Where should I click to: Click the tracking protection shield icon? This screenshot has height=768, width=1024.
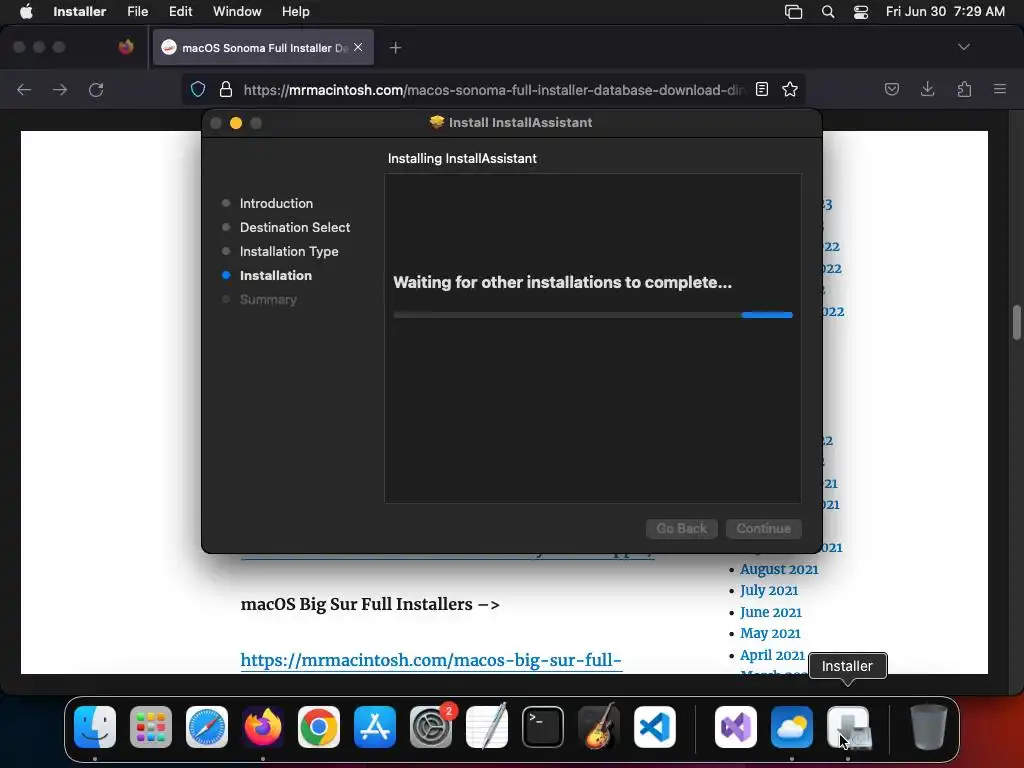198,89
